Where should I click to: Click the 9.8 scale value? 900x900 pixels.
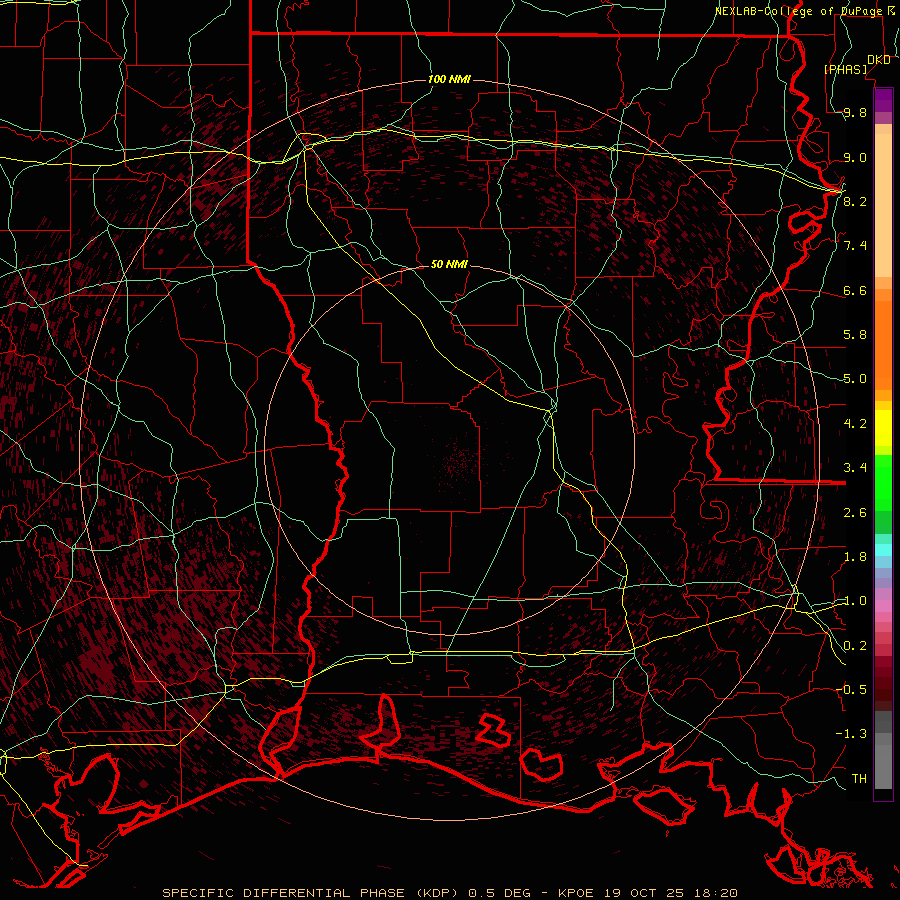[855, 112]
